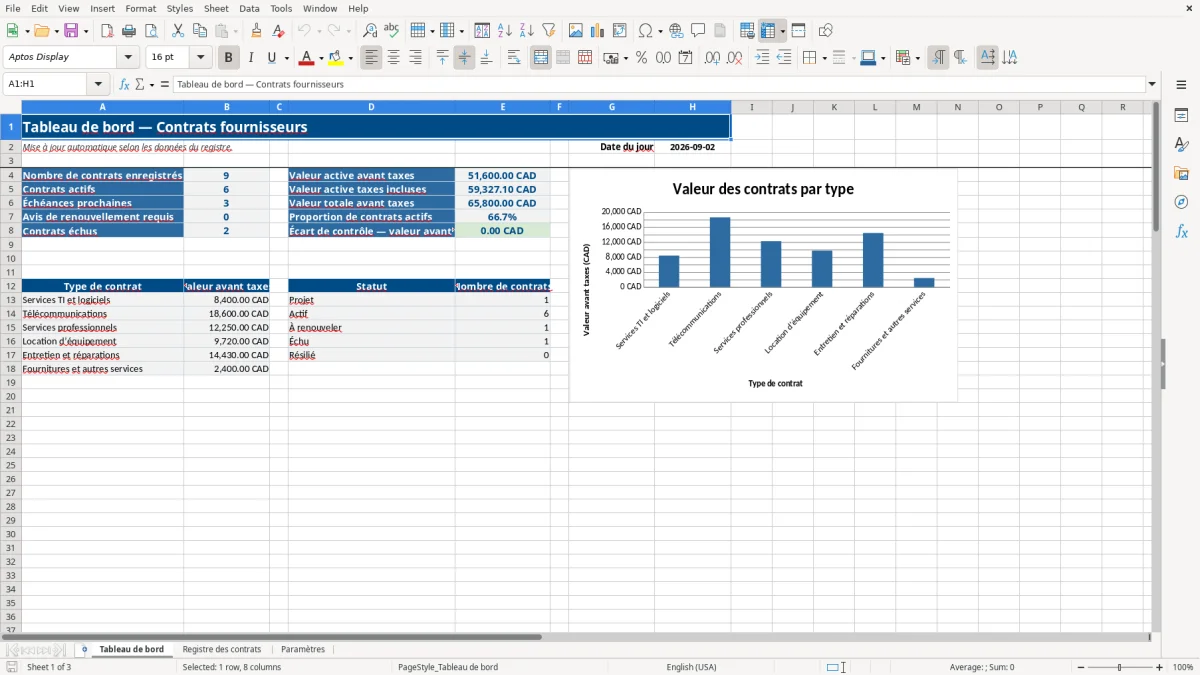This screenshot has height=675, width=1200.
Task: Click zoom in plus button
Action: tap(1160, 667)
